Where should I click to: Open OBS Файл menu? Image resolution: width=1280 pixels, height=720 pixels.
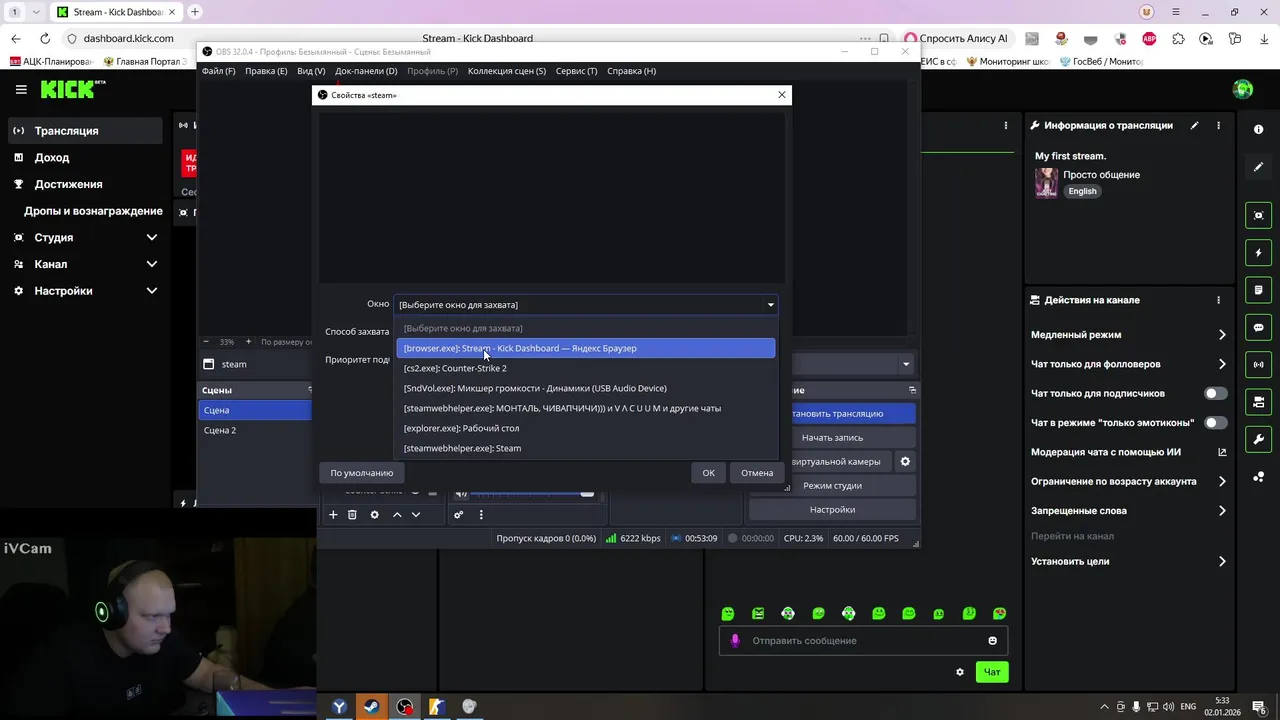click(218, 71)
